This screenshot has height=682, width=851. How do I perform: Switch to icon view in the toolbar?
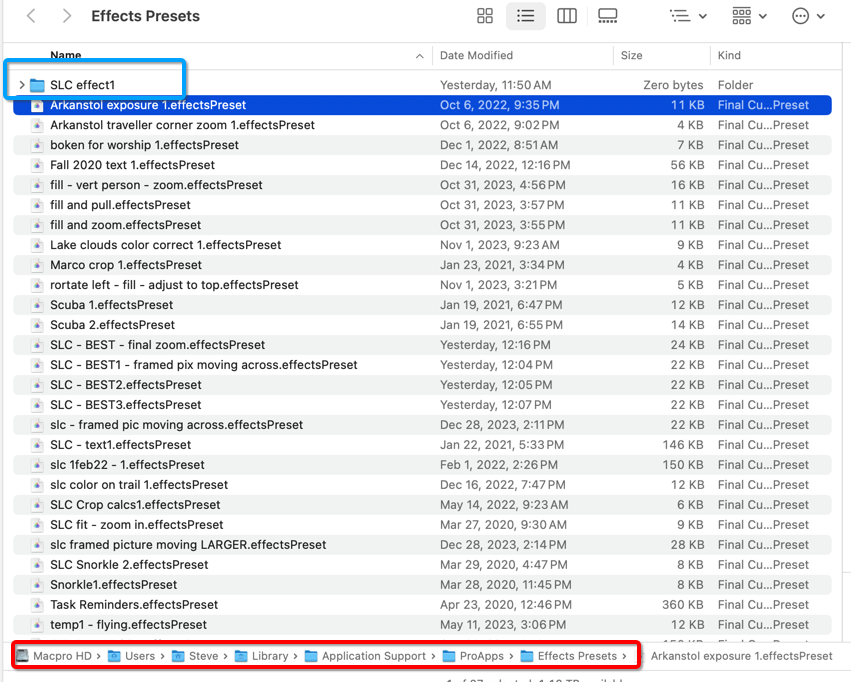pyautogui.click(x=485, y=16)
